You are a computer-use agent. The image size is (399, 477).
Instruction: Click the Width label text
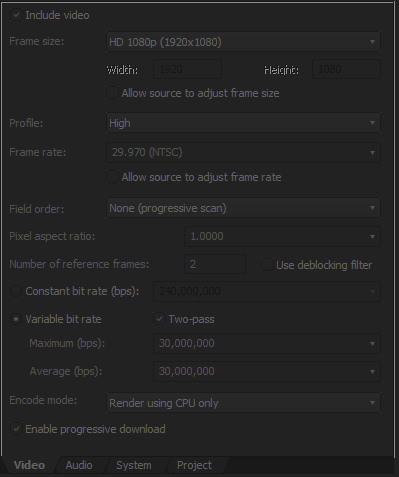point(122,70)
